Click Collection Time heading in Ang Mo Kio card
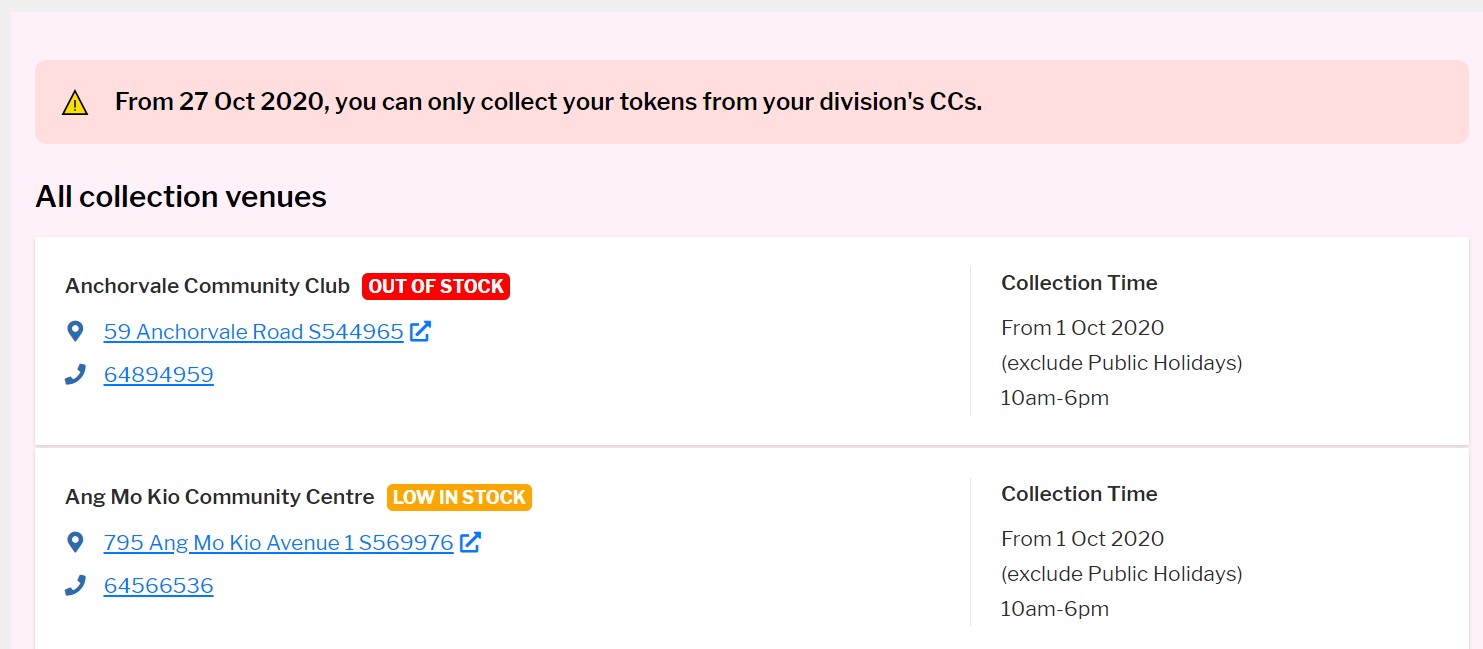 coord(1079,494)
